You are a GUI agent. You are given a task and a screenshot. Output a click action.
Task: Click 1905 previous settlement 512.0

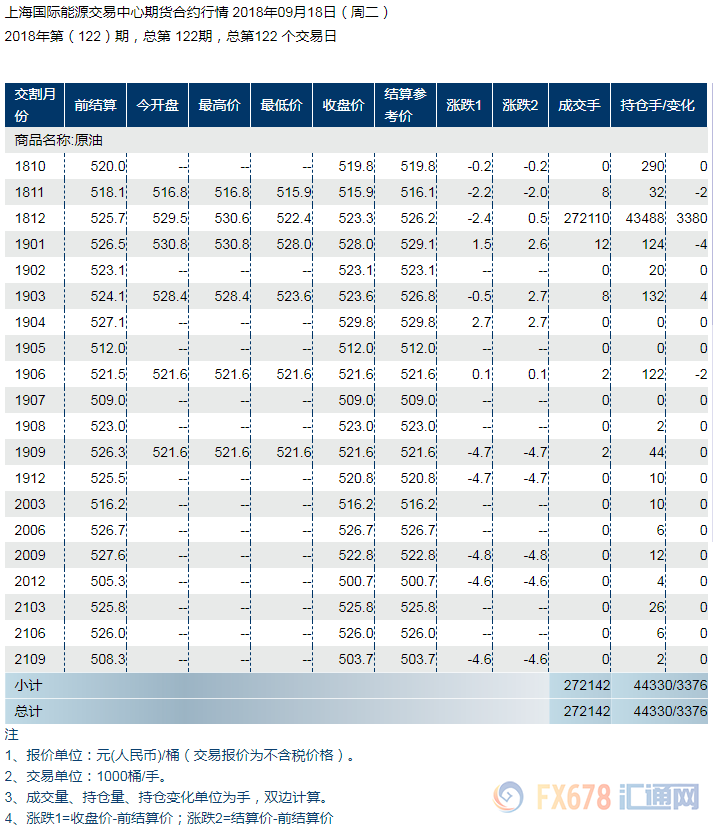(x=108, y=348)
